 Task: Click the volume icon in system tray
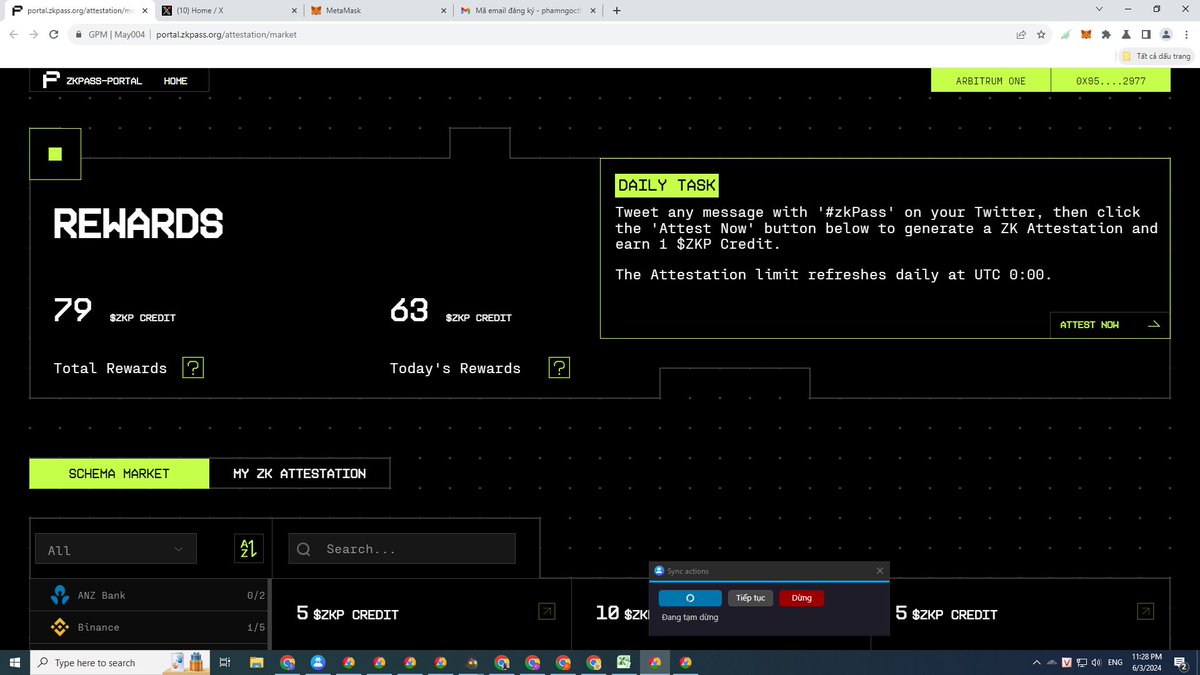pyautogui.click(x=1097, y=662)
